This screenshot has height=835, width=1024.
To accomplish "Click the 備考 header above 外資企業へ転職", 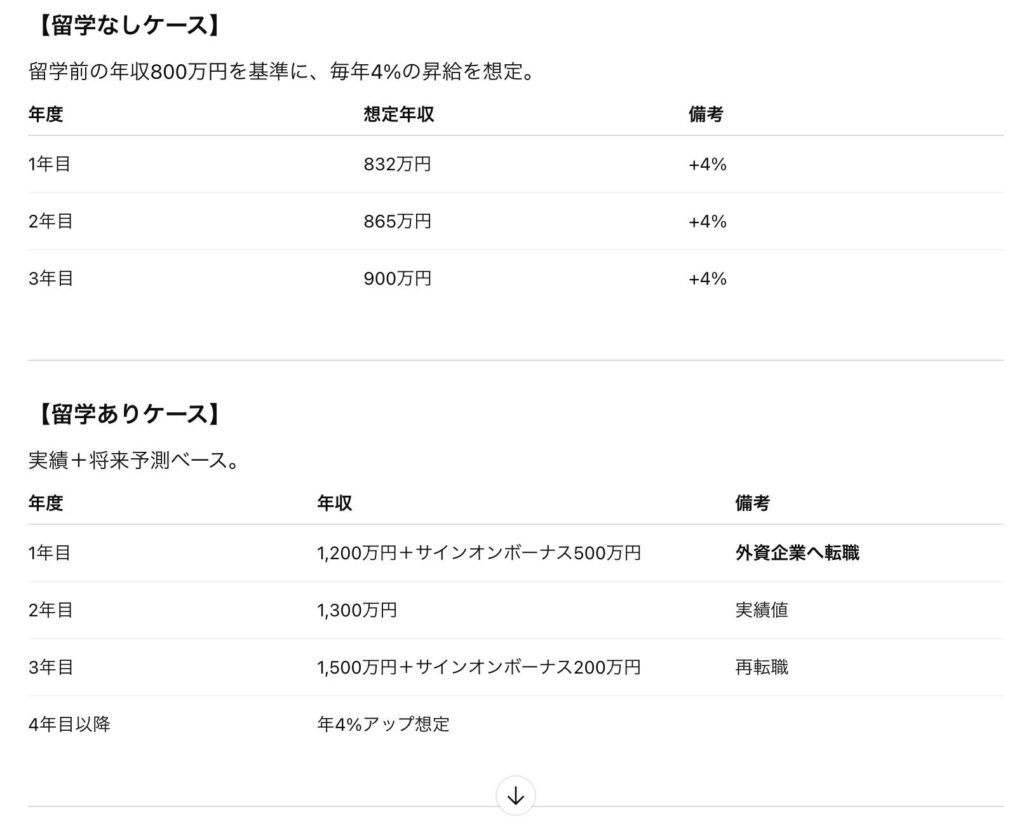I will click(x=752, y=503).
